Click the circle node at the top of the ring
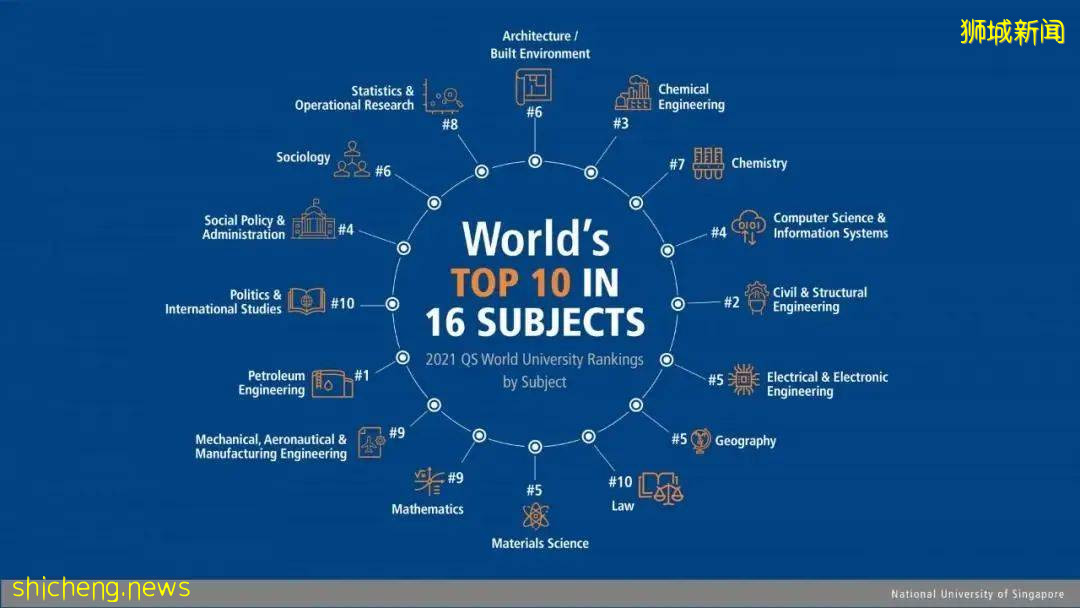Screen dimensions: 1080x608 point(535,161)
